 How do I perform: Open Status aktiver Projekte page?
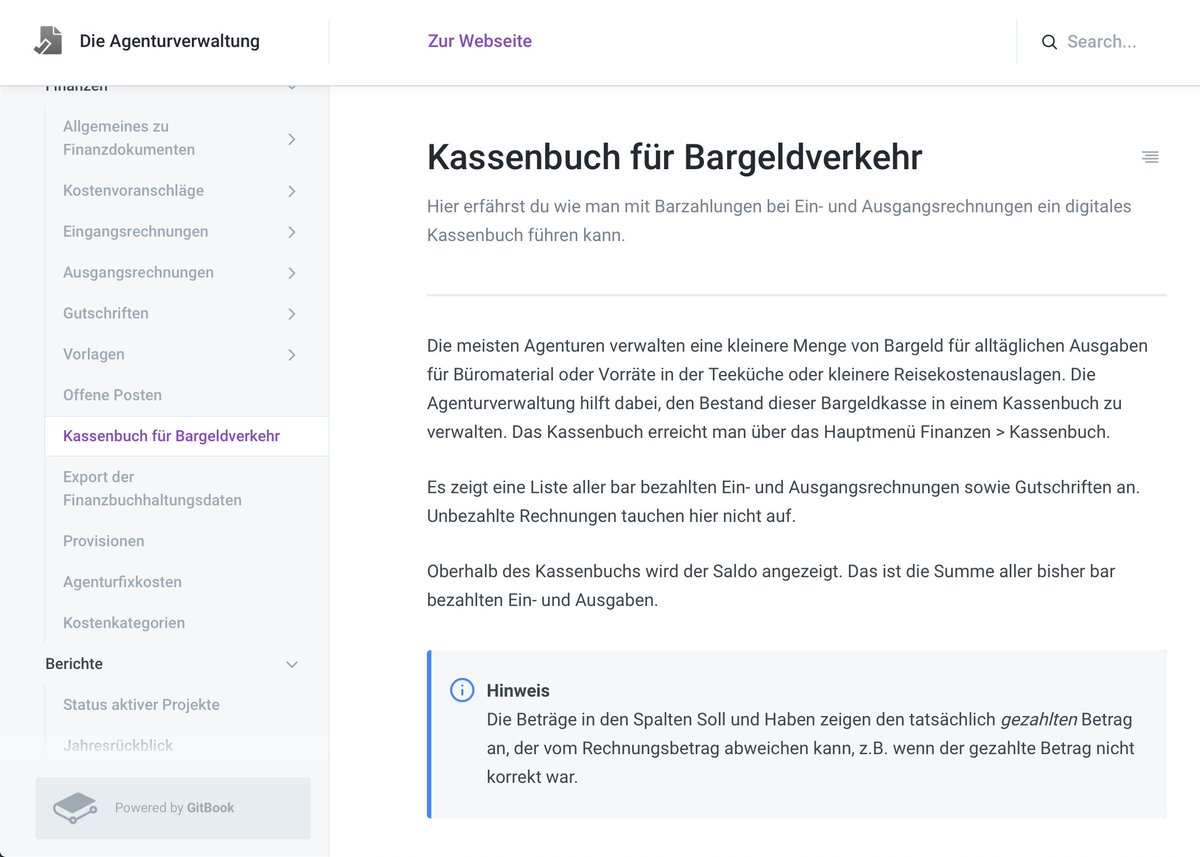141,705
